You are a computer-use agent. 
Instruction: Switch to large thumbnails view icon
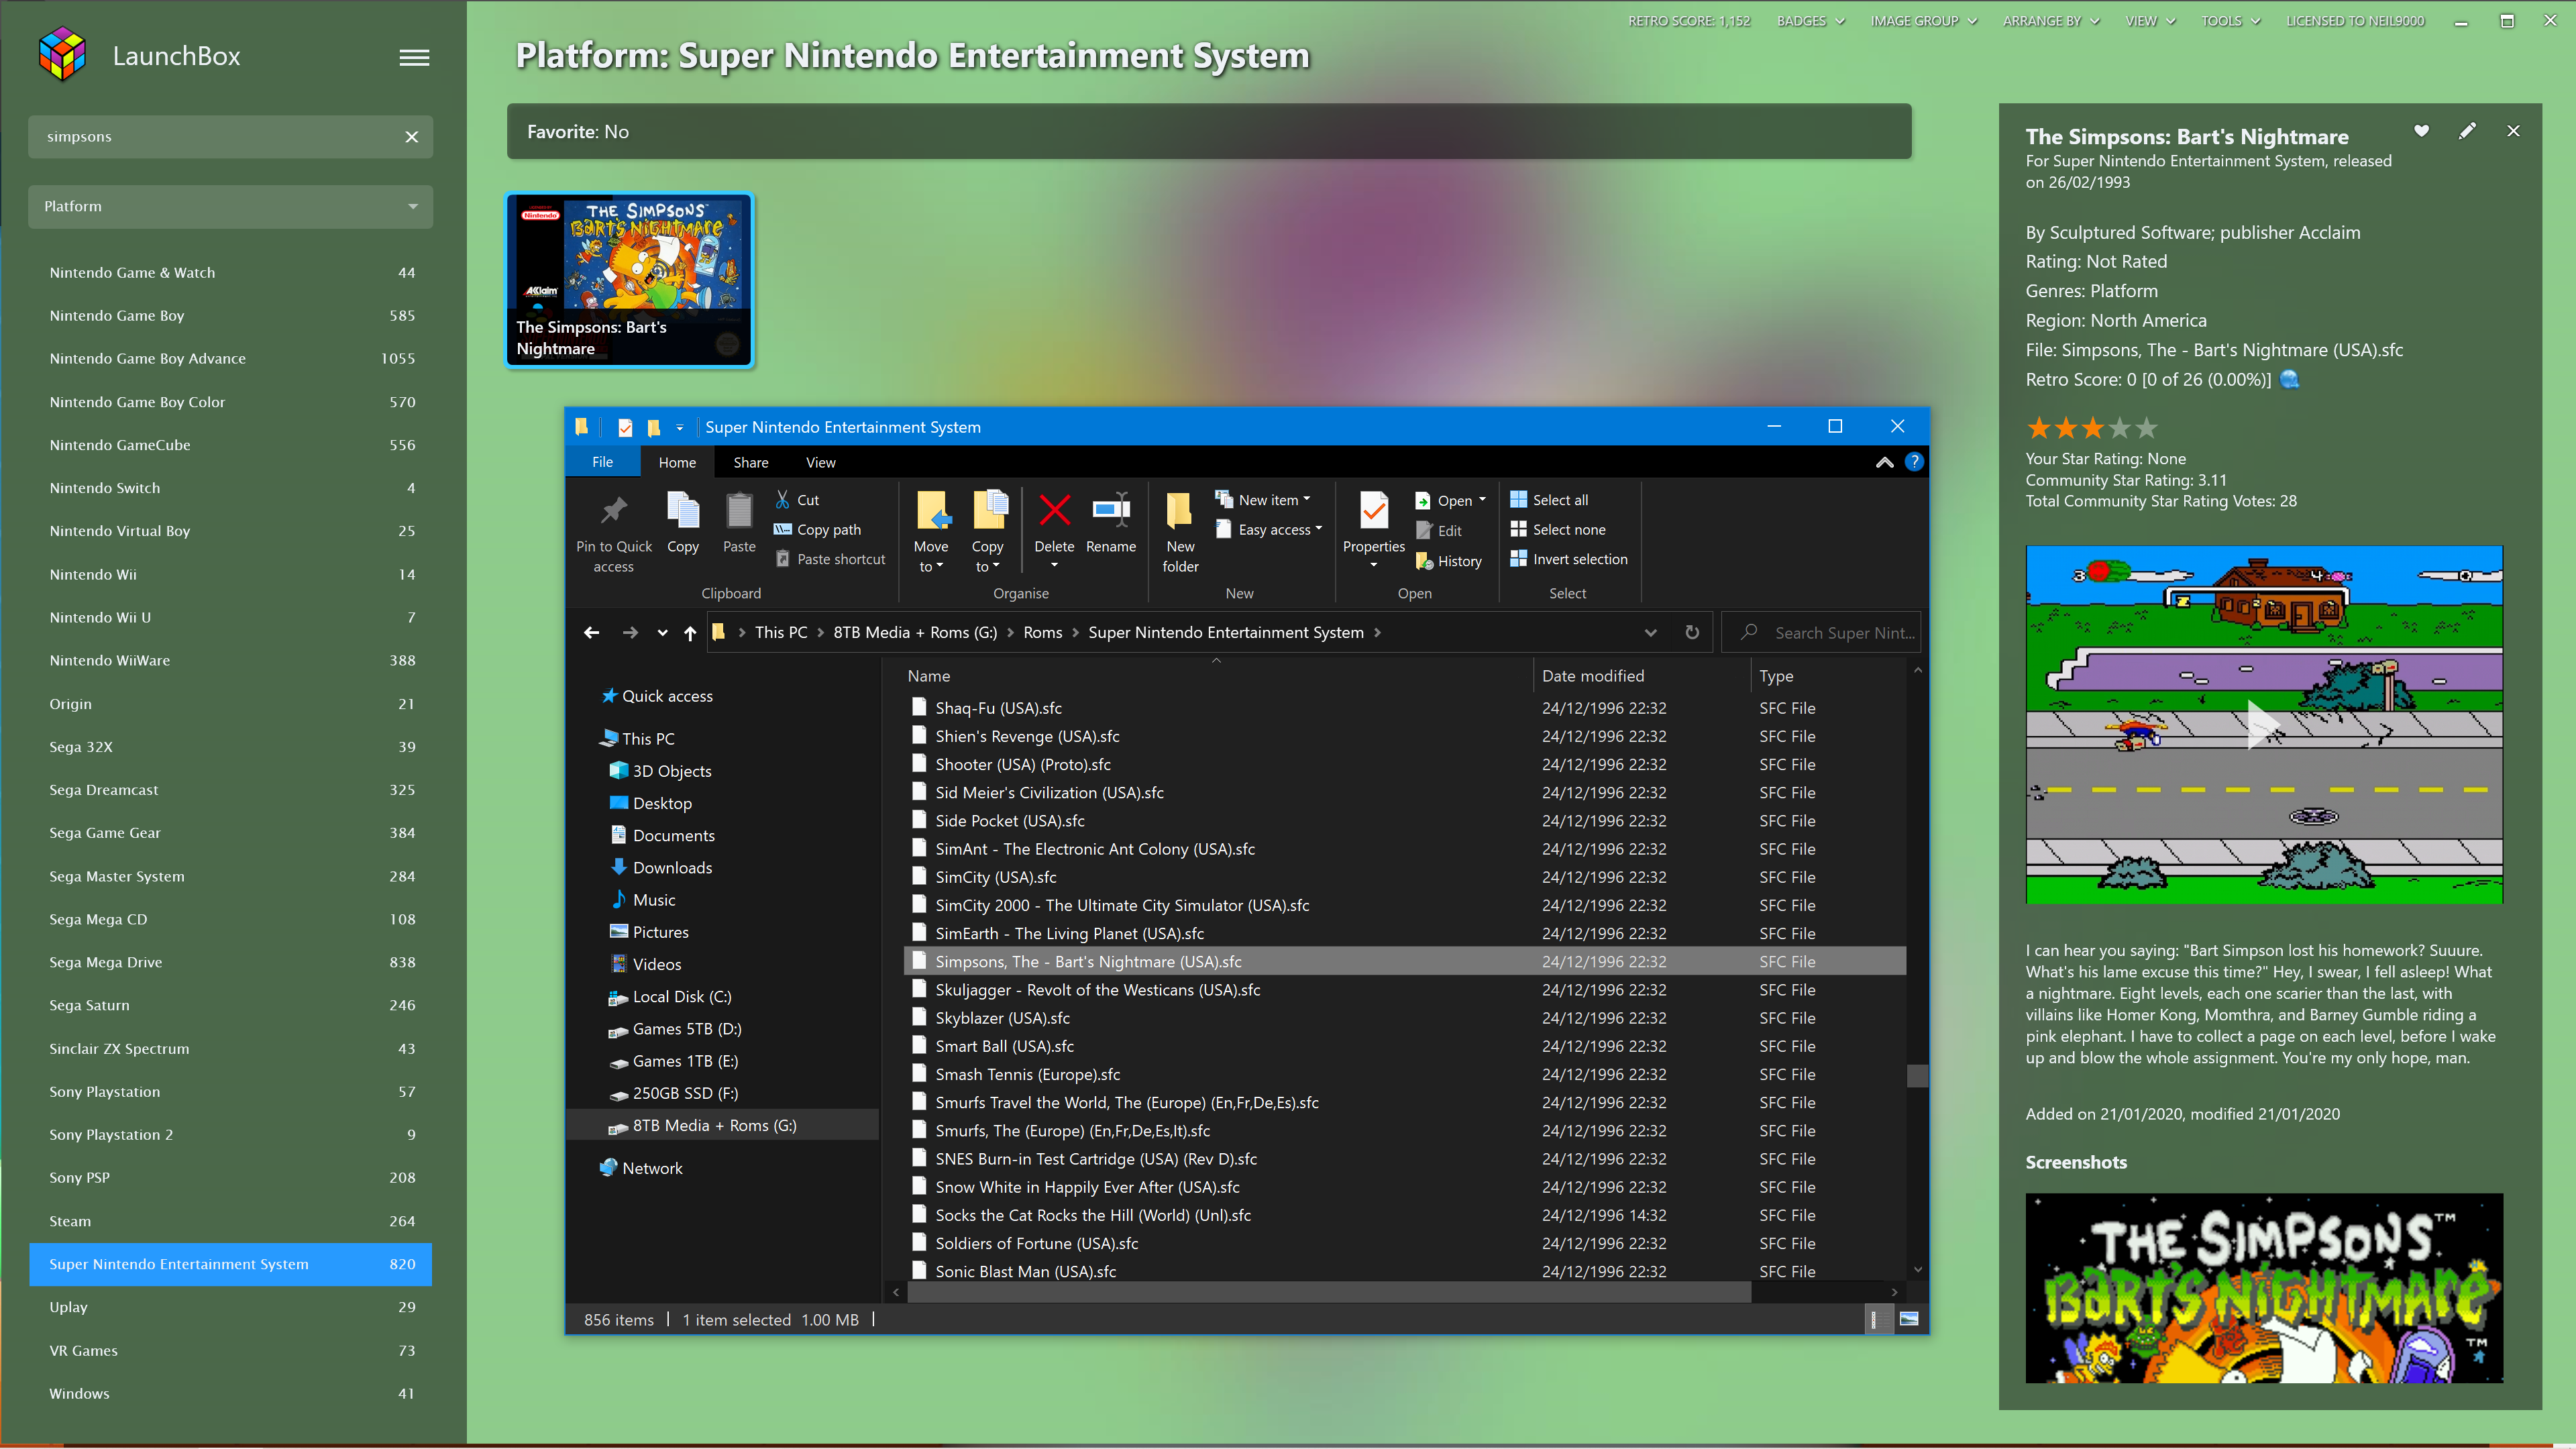pyautogui.click(x=1909, y=1320)
